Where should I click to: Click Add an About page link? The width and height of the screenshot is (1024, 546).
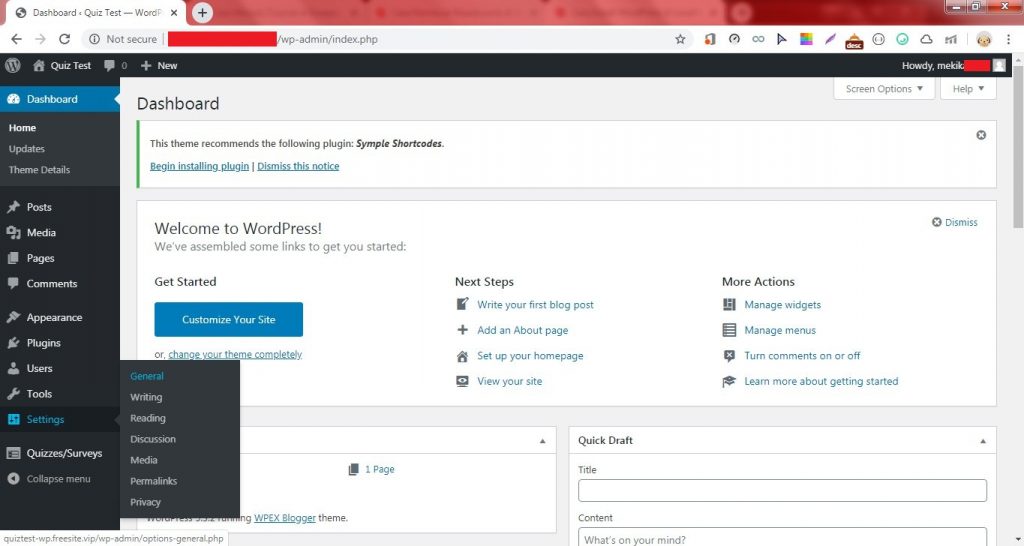click(522, 330)
